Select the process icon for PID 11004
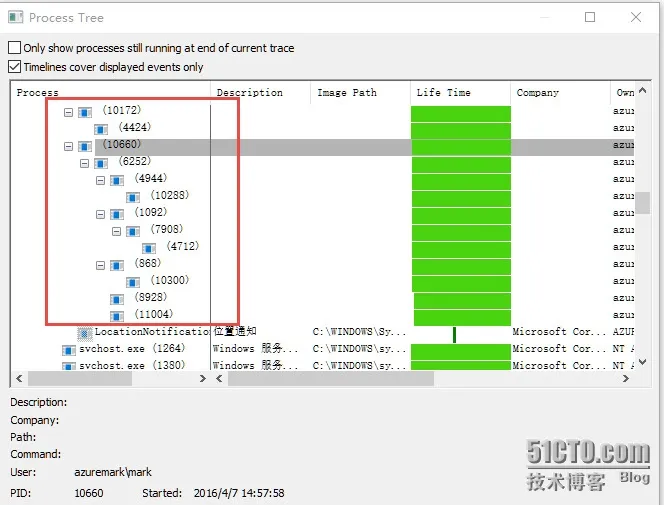664x505 pixels. click(117, 317)
